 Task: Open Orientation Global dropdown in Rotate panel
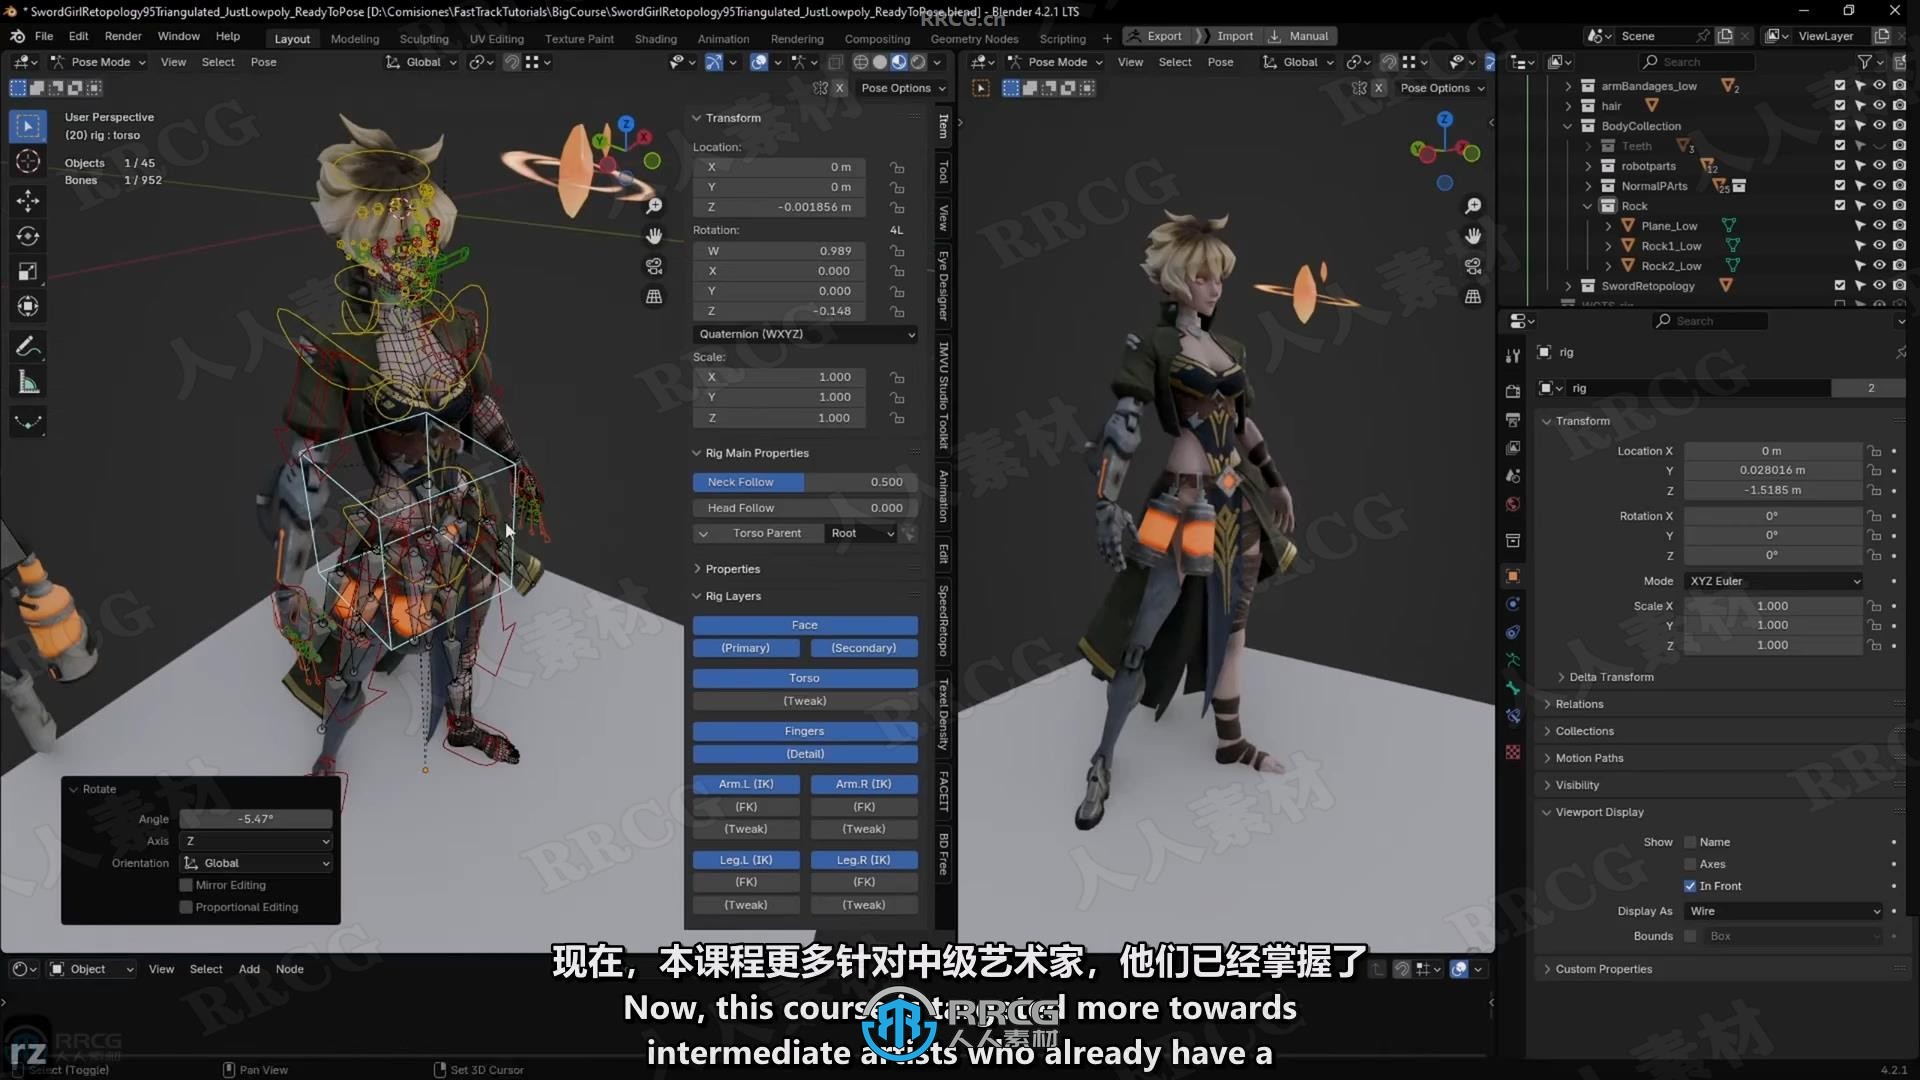coord(256,863)
